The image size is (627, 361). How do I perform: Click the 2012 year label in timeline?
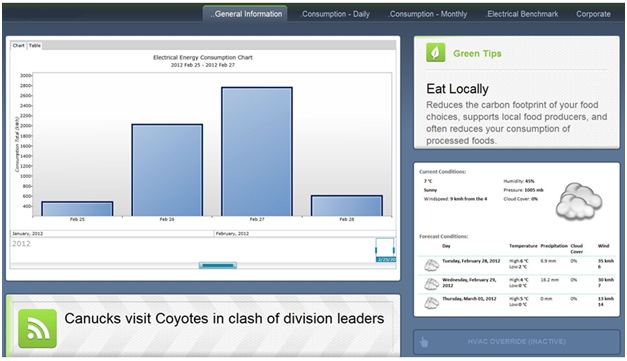[x=21, y=243]
